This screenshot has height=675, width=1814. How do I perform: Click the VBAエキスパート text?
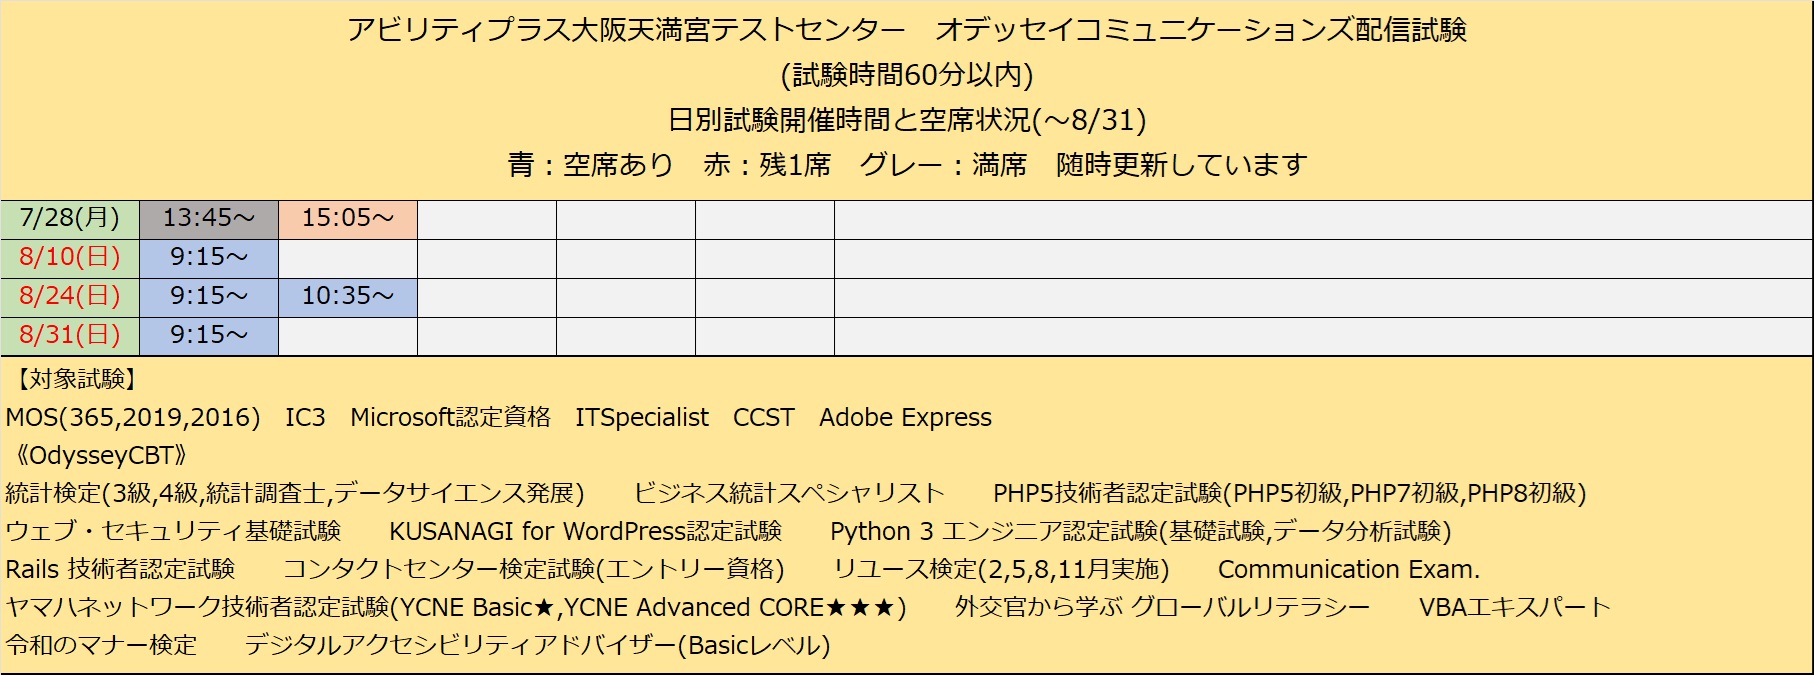coord(1515,608)
